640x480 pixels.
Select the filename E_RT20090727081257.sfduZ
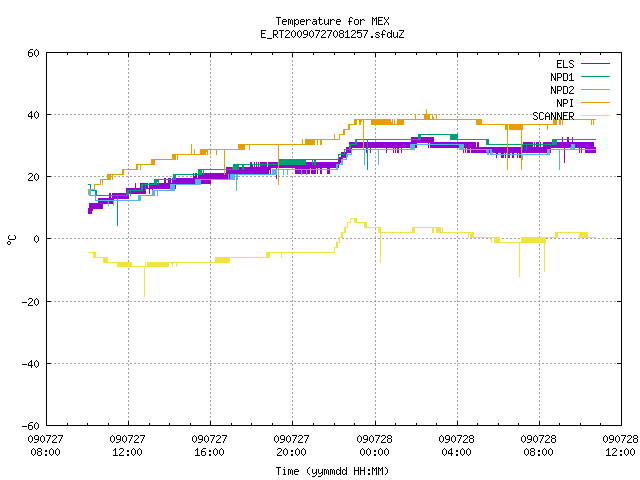(x=332, y=34)
